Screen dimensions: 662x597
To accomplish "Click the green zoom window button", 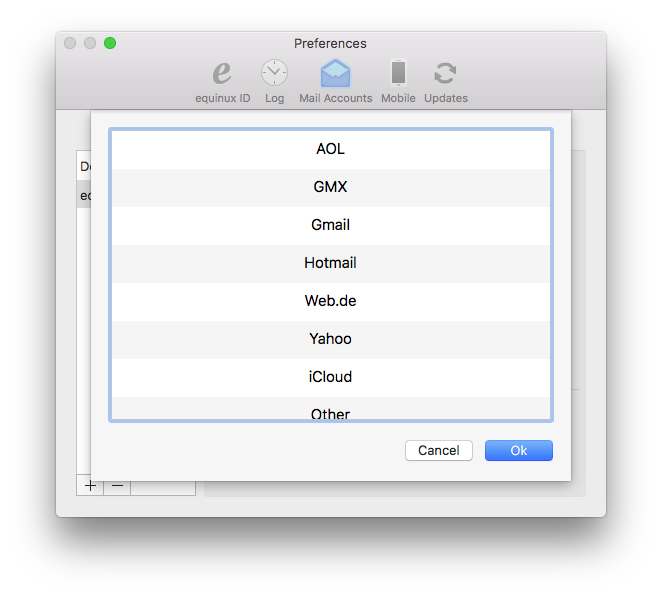I will pyautogui.click(x=110, y=43).
